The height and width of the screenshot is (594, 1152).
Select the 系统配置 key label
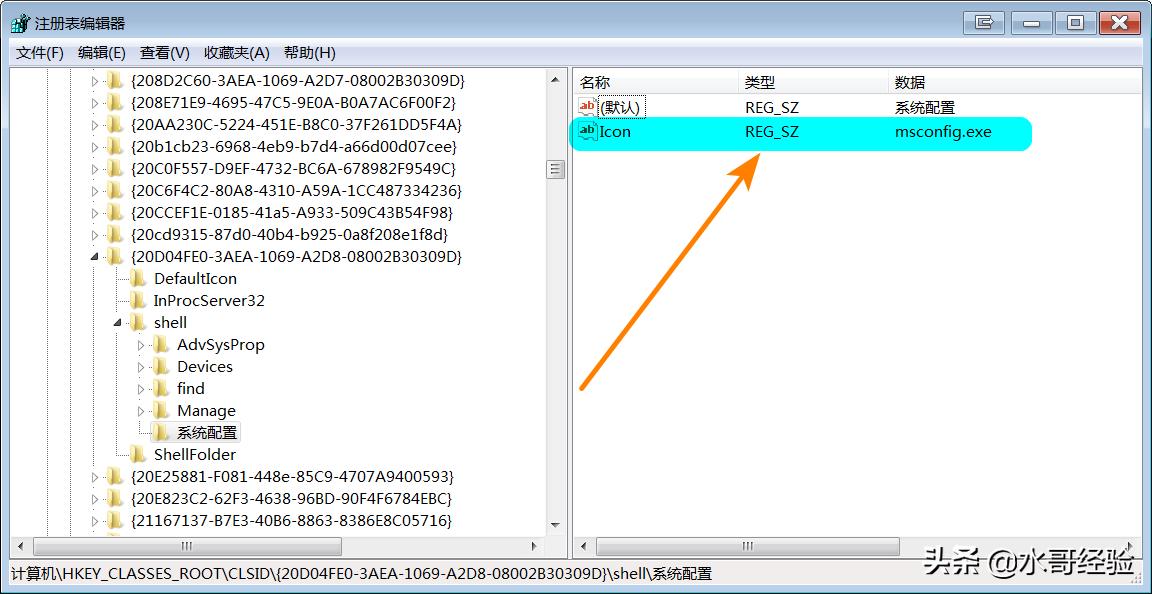pyautogui.click(x=207, y=432)
